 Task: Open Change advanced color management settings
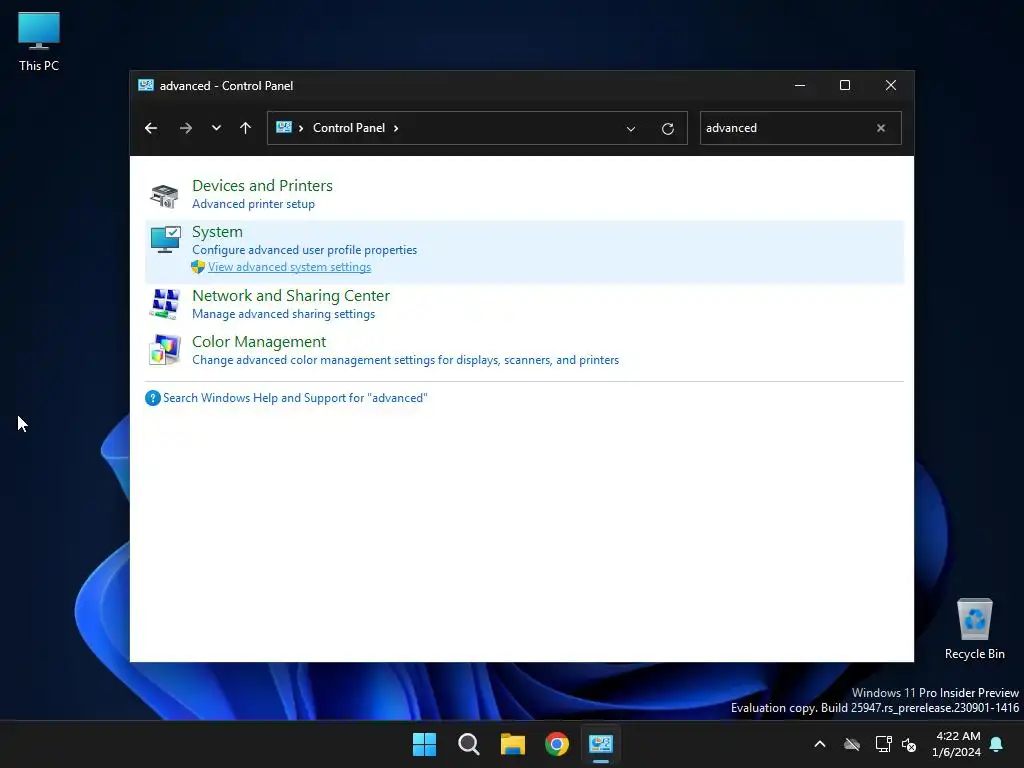(x=406, y=360)
